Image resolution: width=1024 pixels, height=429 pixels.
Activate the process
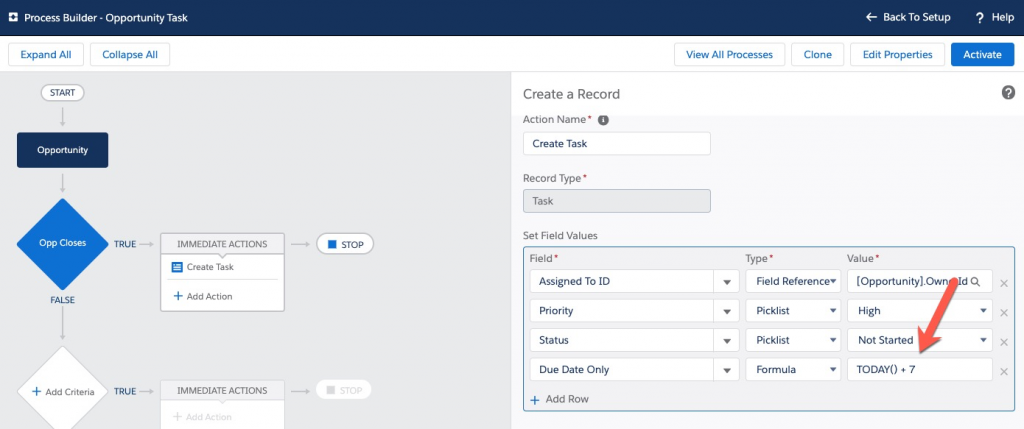(x=982, y=54)
